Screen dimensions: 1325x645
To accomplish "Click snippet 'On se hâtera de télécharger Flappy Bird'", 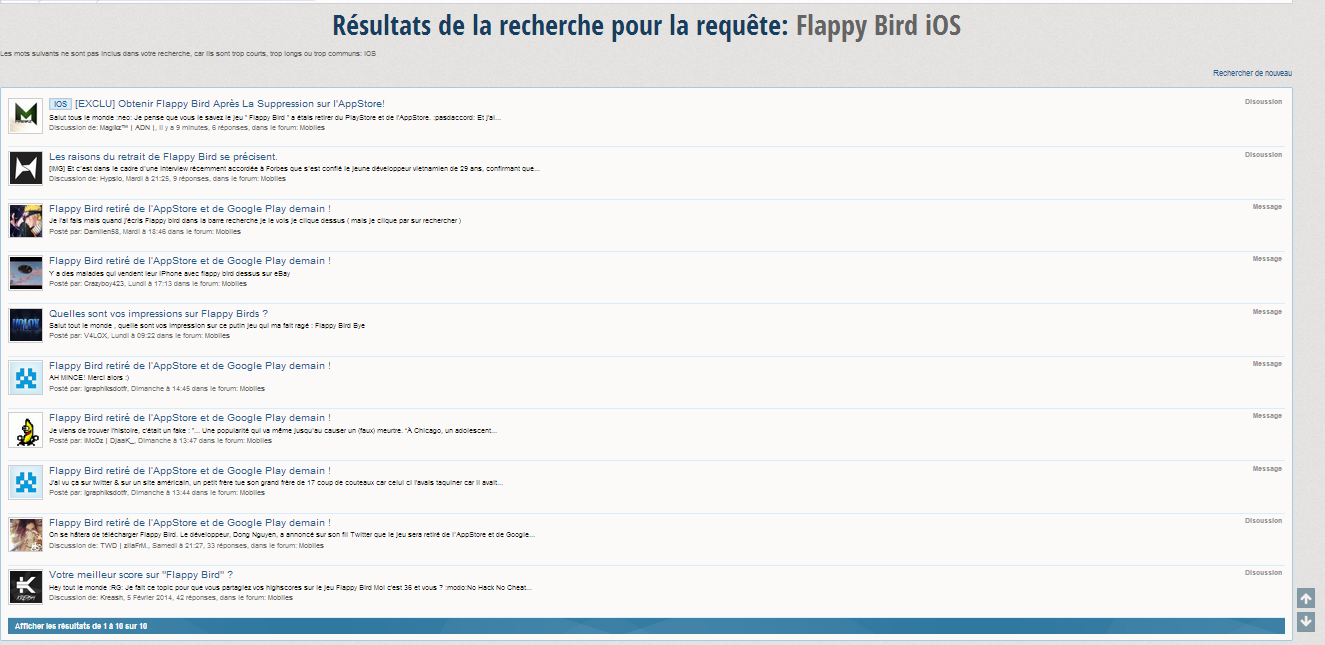I will (290, 534).
